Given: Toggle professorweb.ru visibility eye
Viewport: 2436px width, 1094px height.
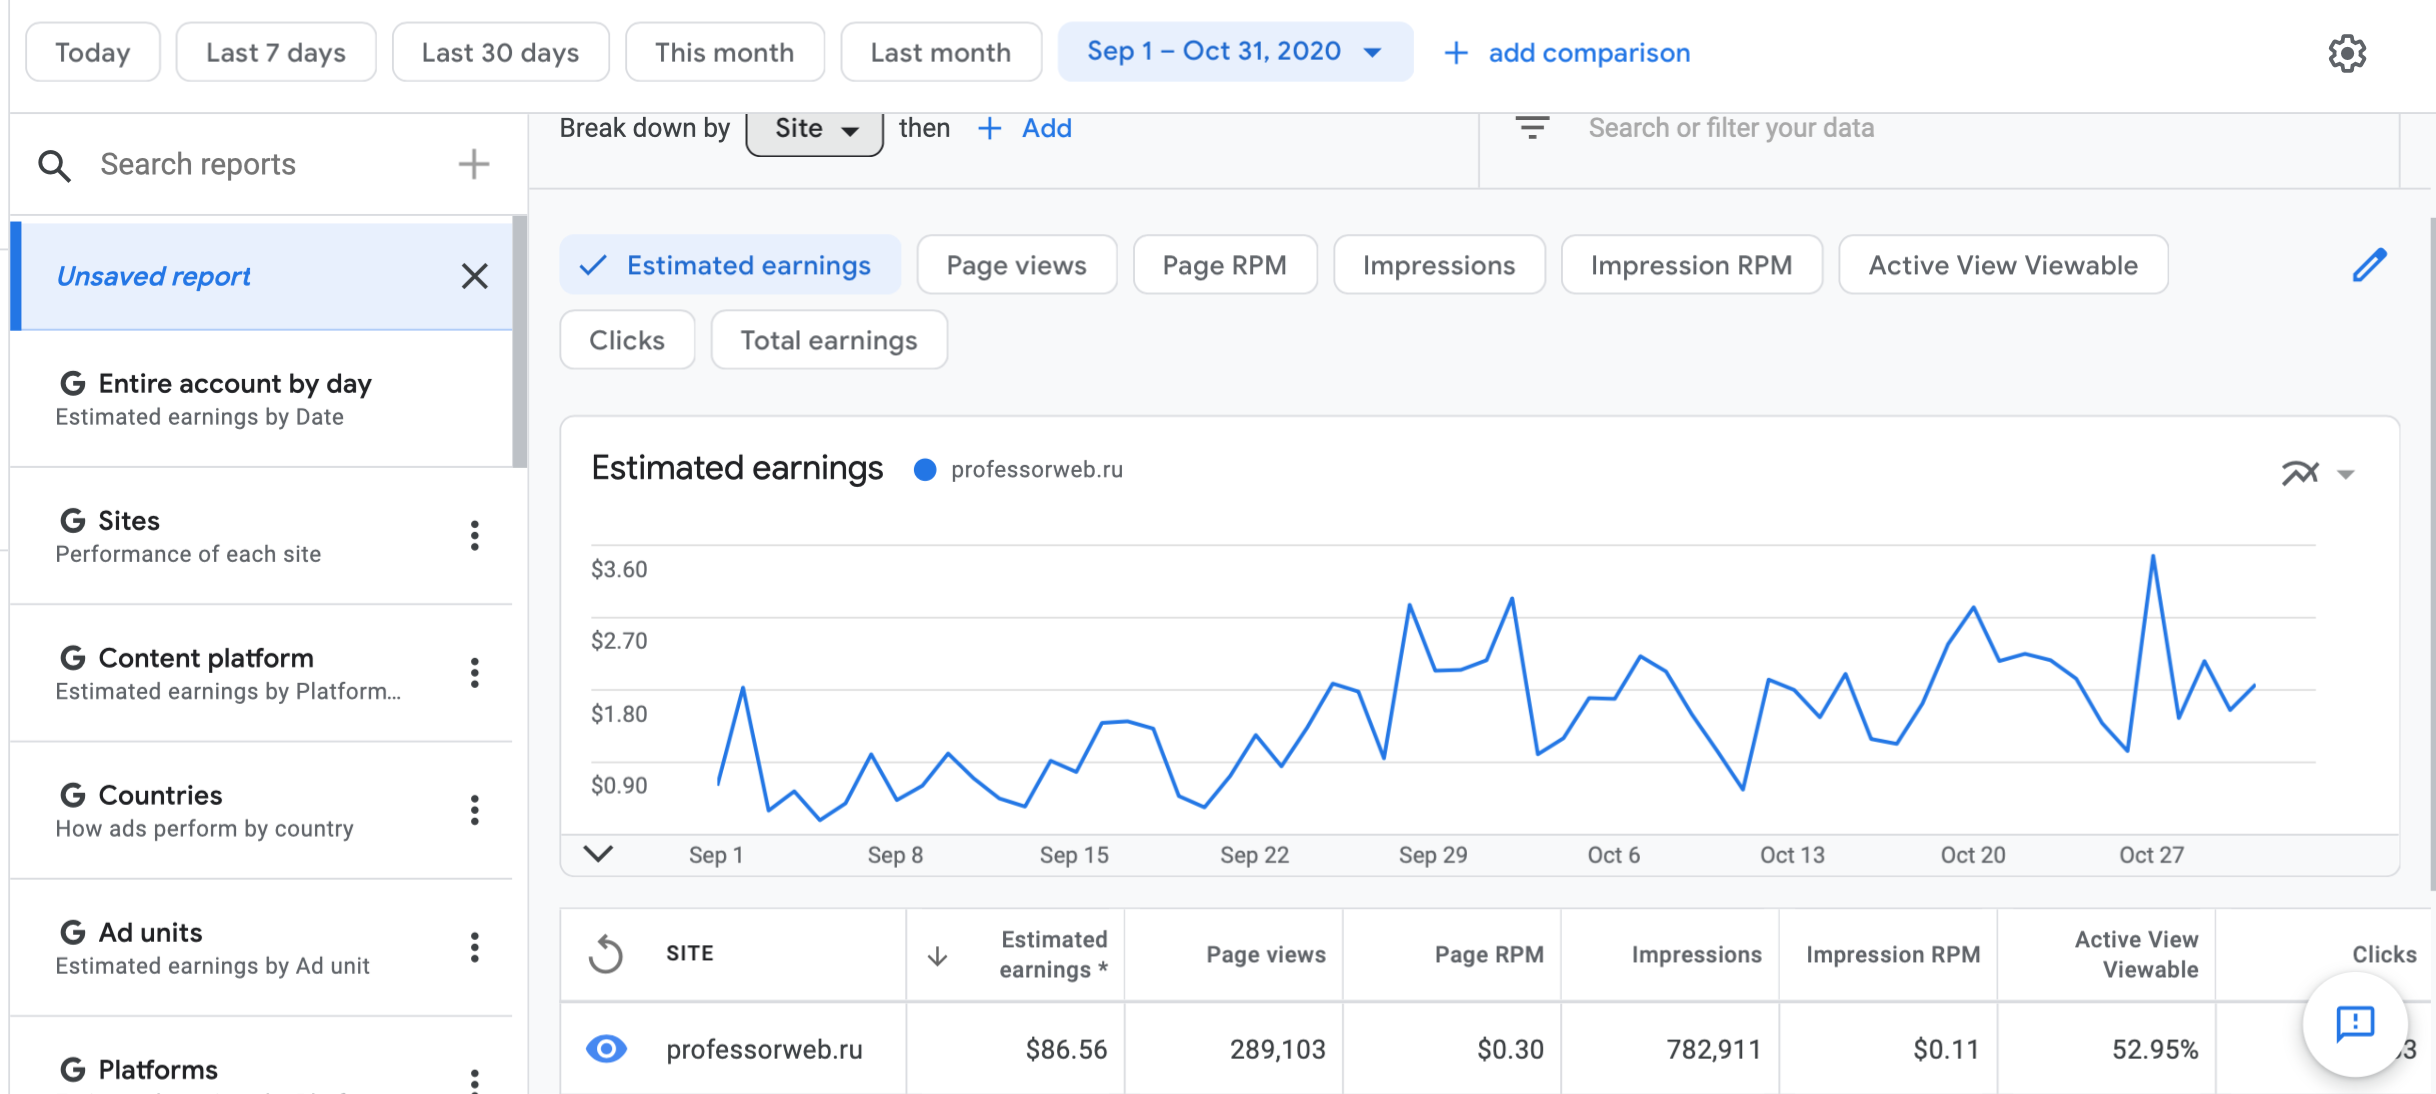Looking at the screenshot, I should click(606, 1048).
